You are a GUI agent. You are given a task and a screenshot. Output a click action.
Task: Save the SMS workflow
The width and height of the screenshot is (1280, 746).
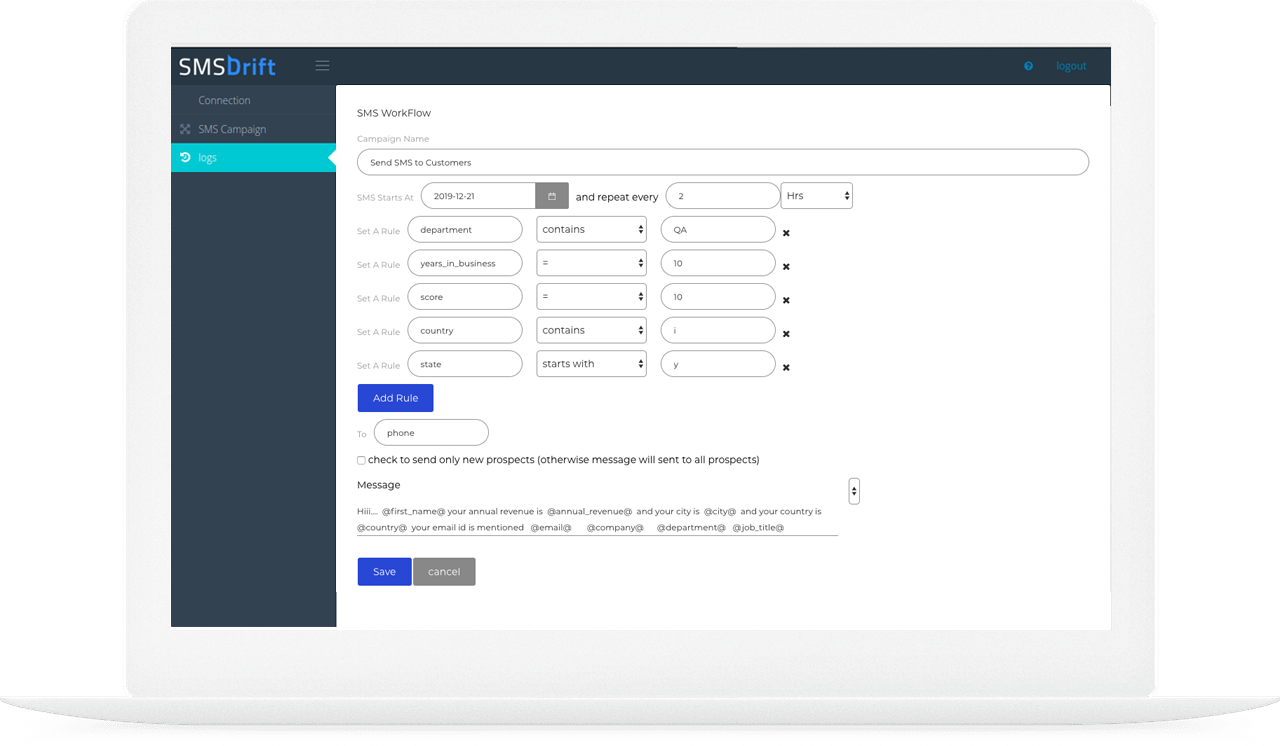(x=384, y=572)
